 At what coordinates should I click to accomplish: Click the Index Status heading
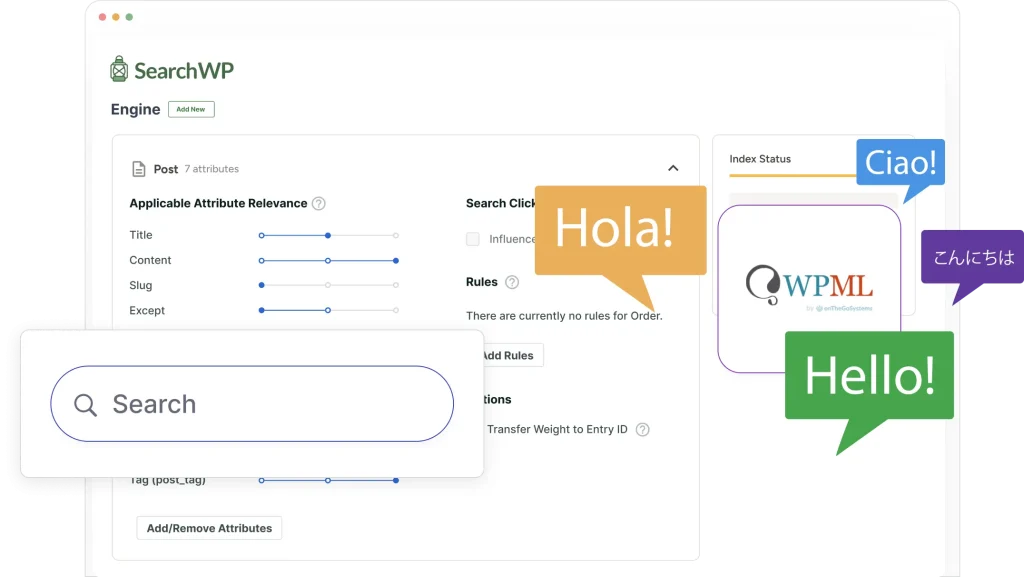point(760,159)
